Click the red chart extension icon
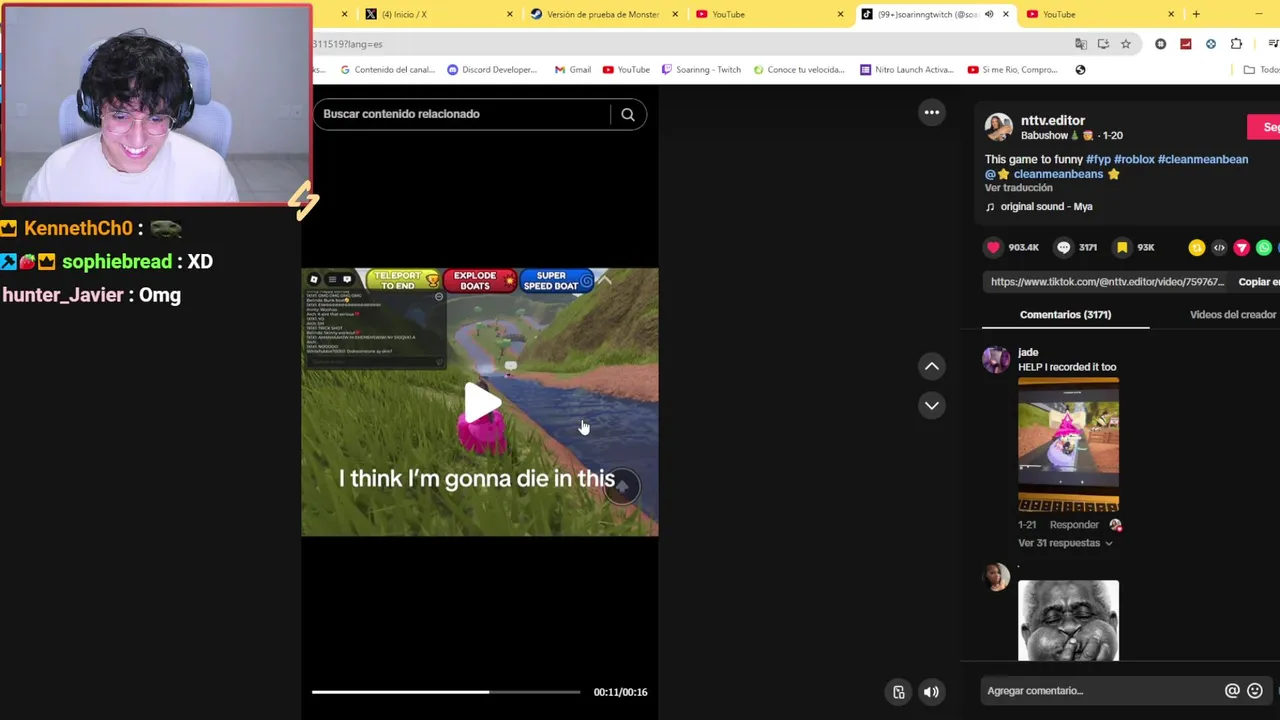 pos(1185,44)
